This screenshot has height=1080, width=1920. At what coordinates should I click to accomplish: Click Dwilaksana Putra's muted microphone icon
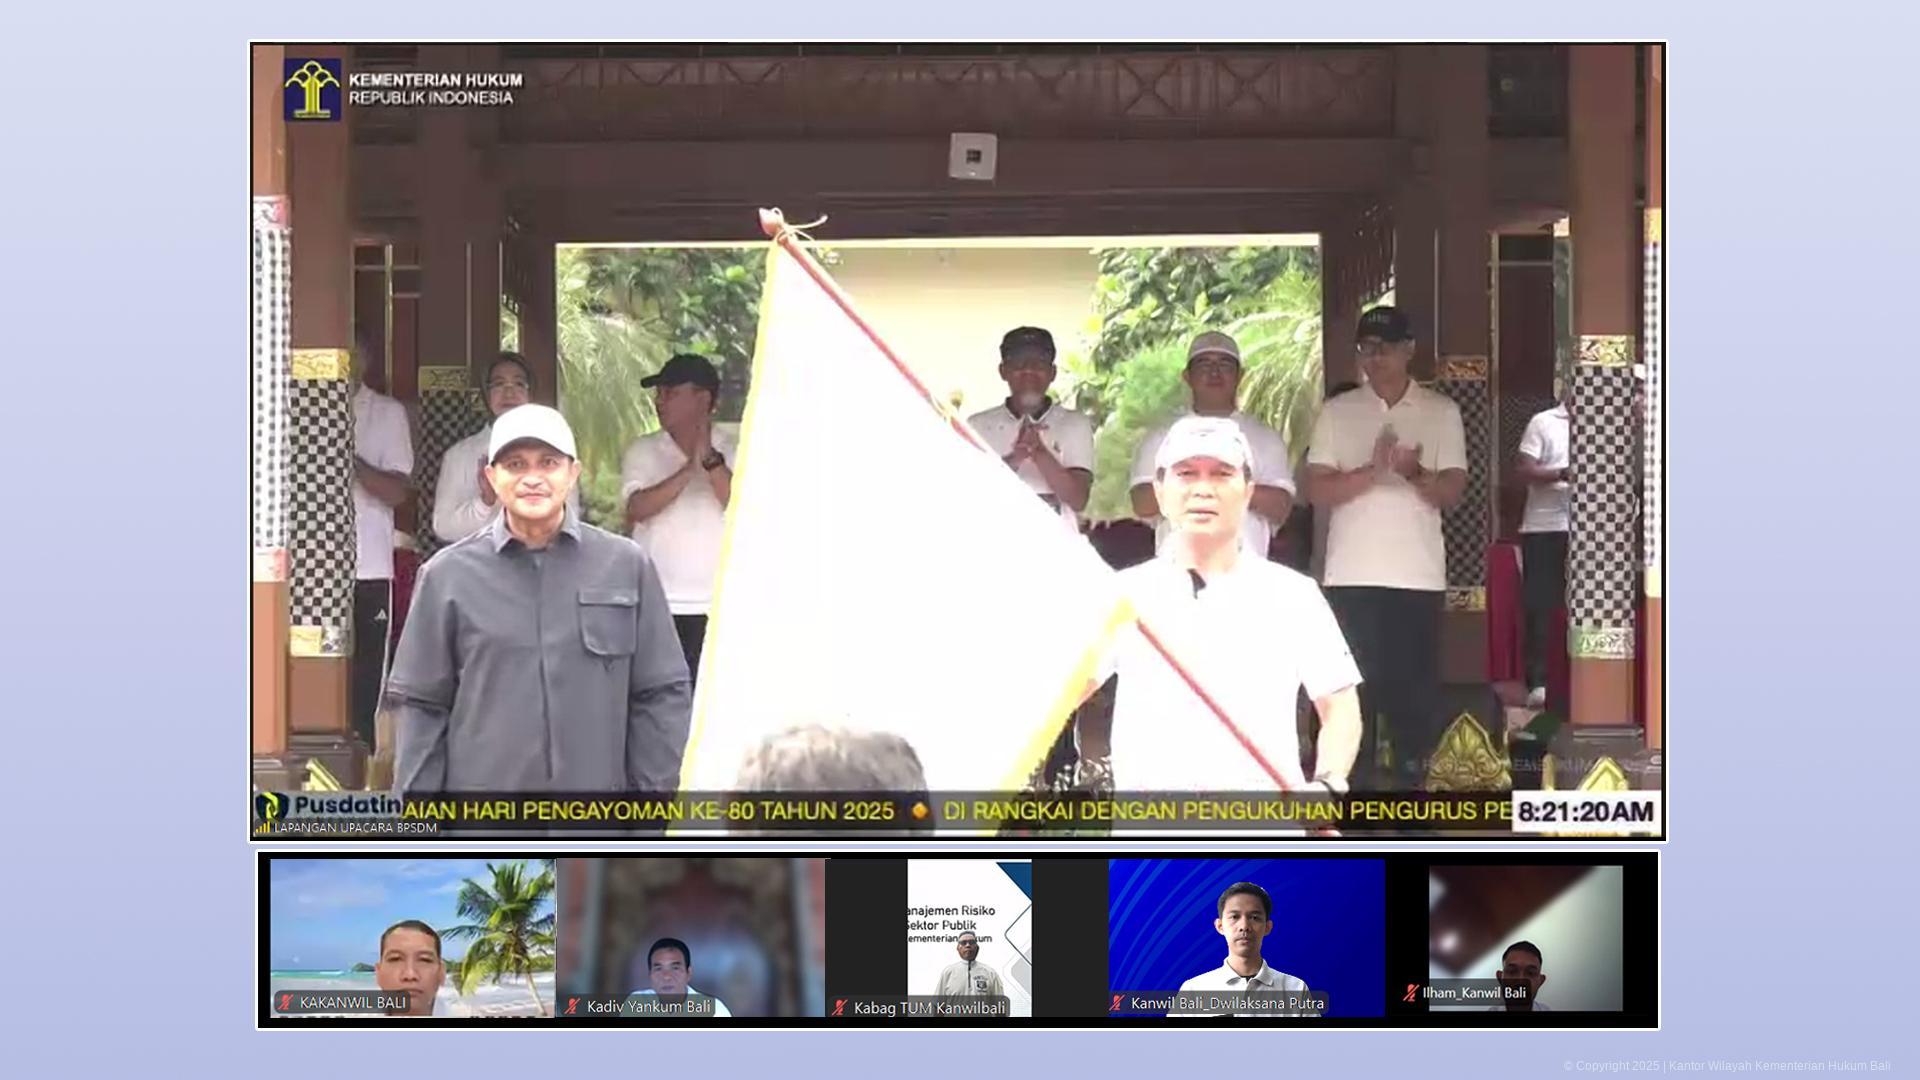1117,1003
